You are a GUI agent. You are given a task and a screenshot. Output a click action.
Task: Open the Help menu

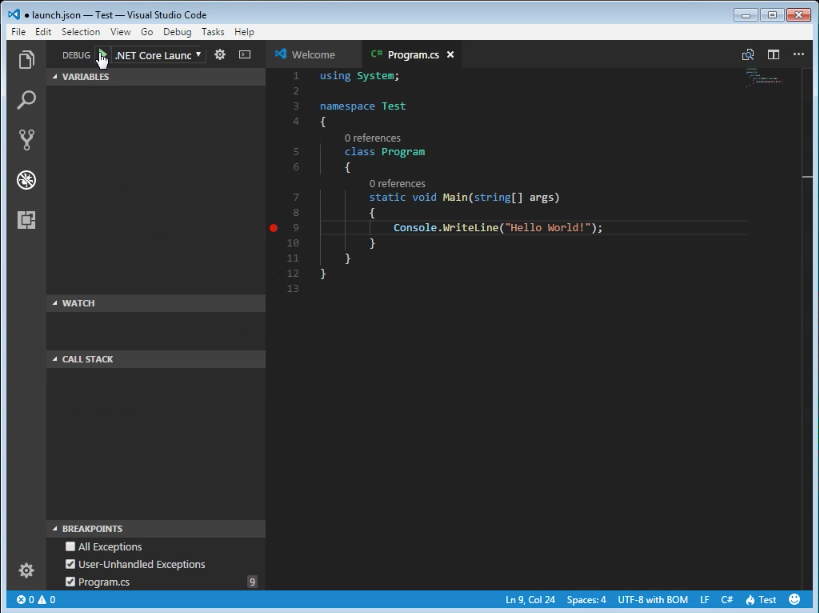click(x=244, y=32)
